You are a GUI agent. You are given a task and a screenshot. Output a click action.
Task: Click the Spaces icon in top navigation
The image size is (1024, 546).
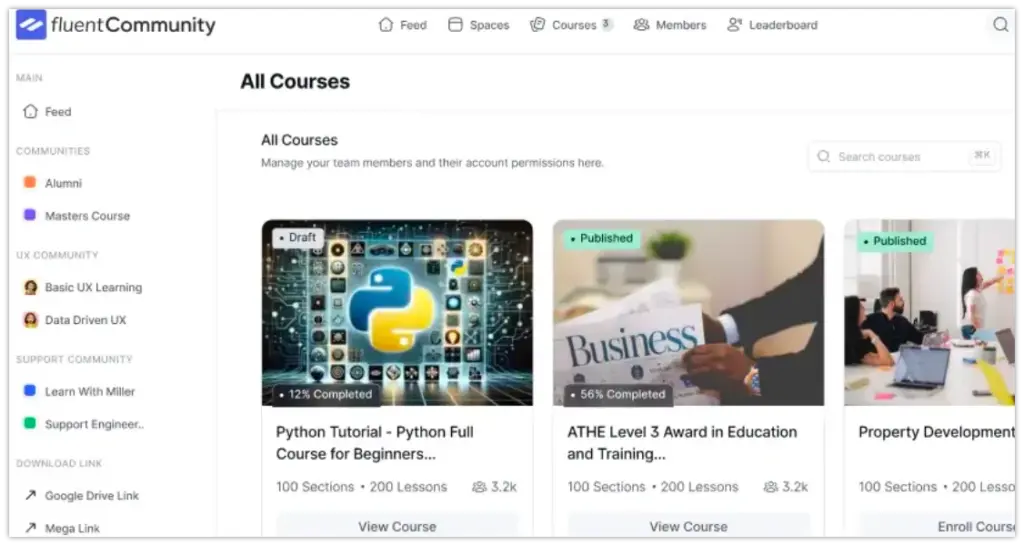455,25
